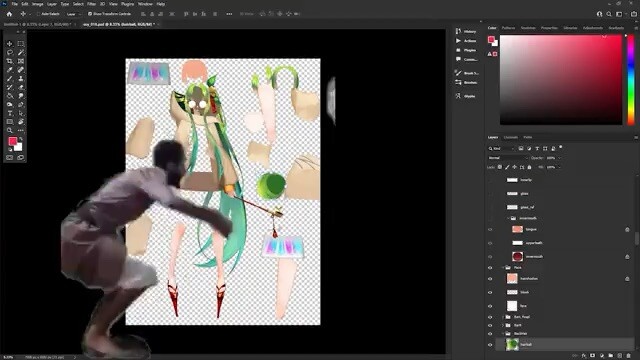Open the Filter menu

pyautogui.click(x=91, y=4)
